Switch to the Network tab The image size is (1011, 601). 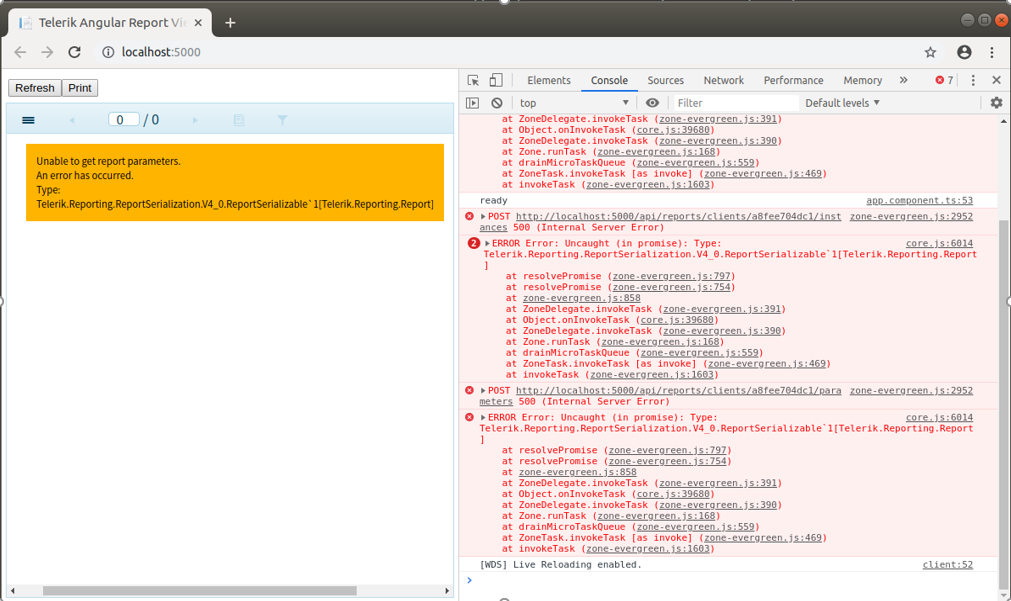(723, 80)
